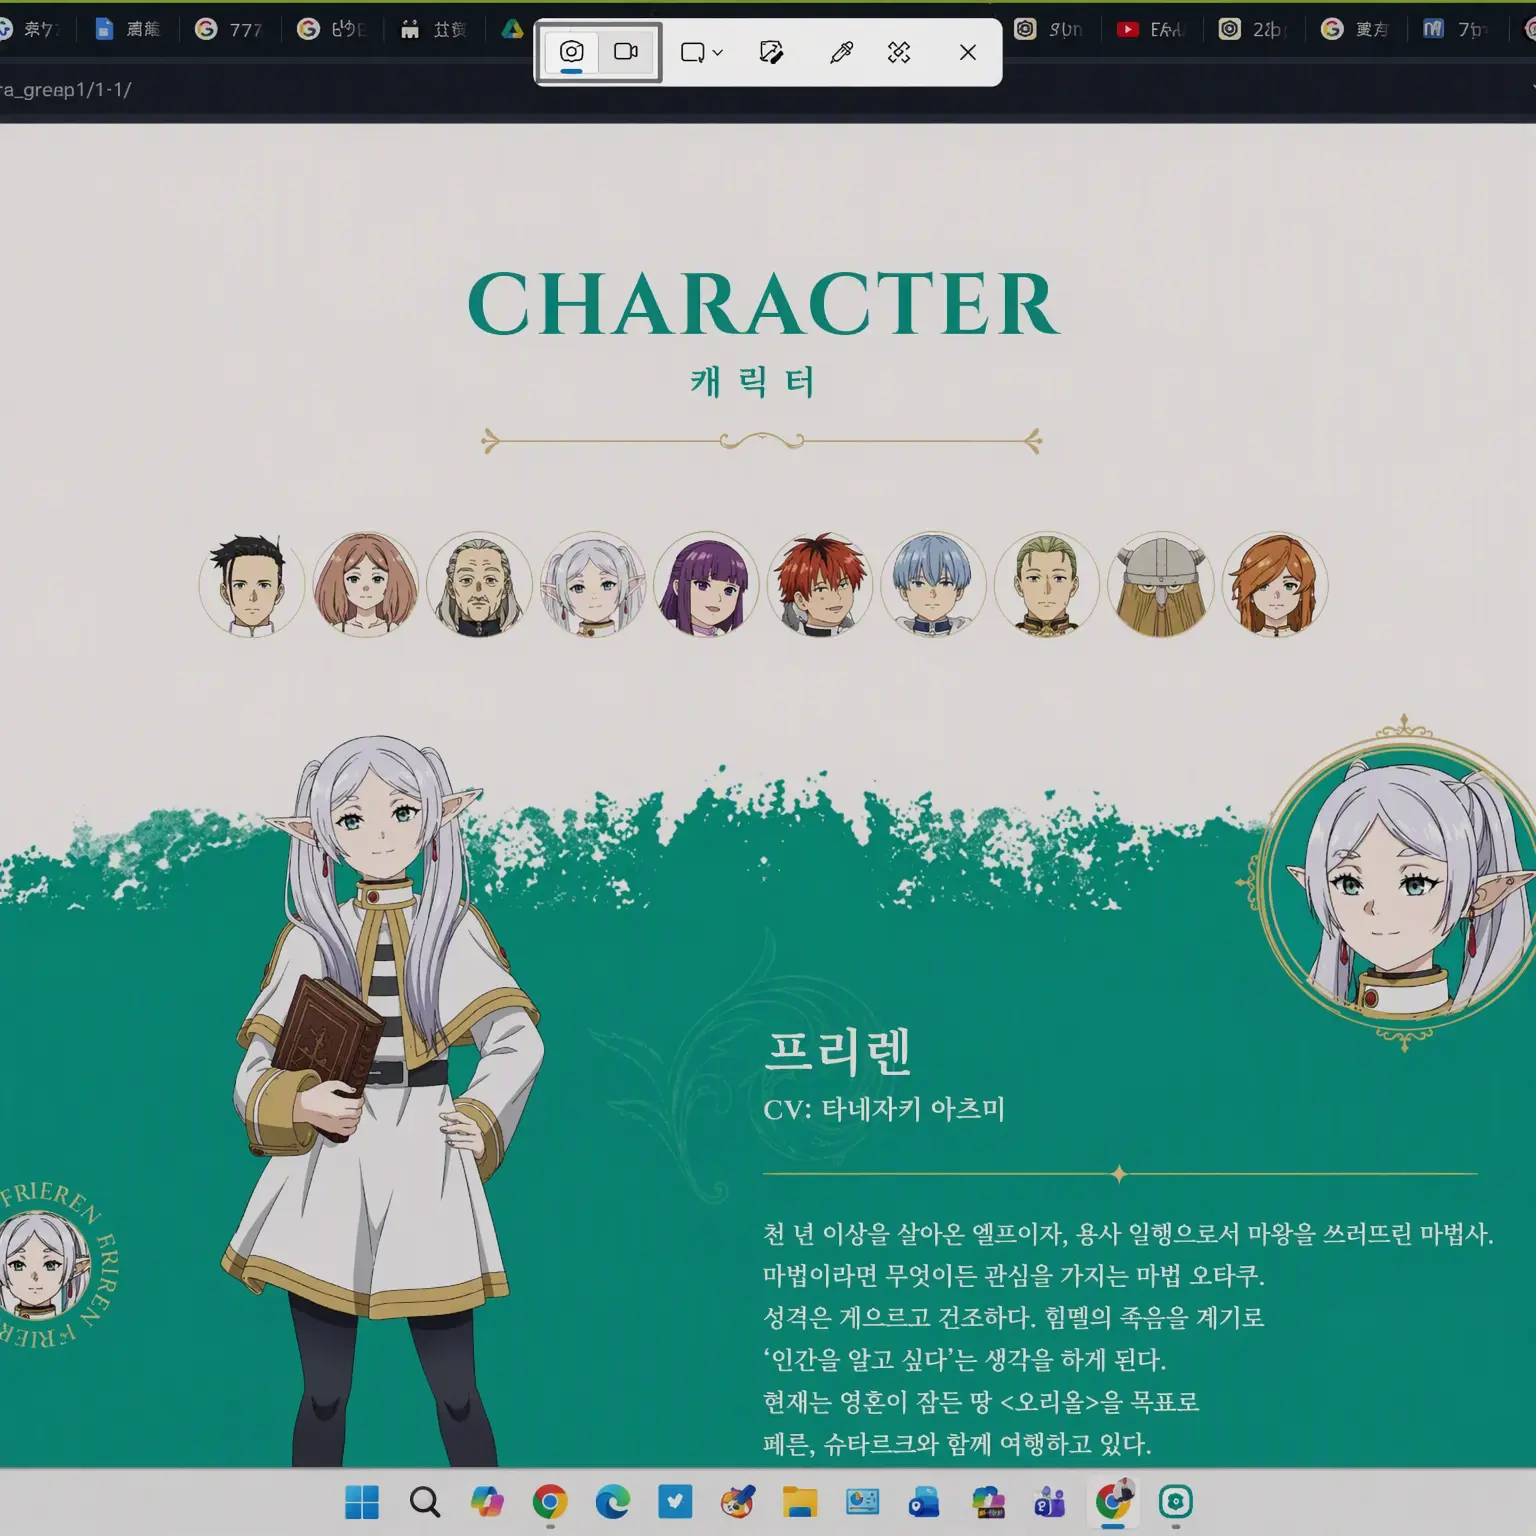Switch to the Google Docs browser tab
The height and width of the screenshot is (1536, 1536).
point(128,29)
